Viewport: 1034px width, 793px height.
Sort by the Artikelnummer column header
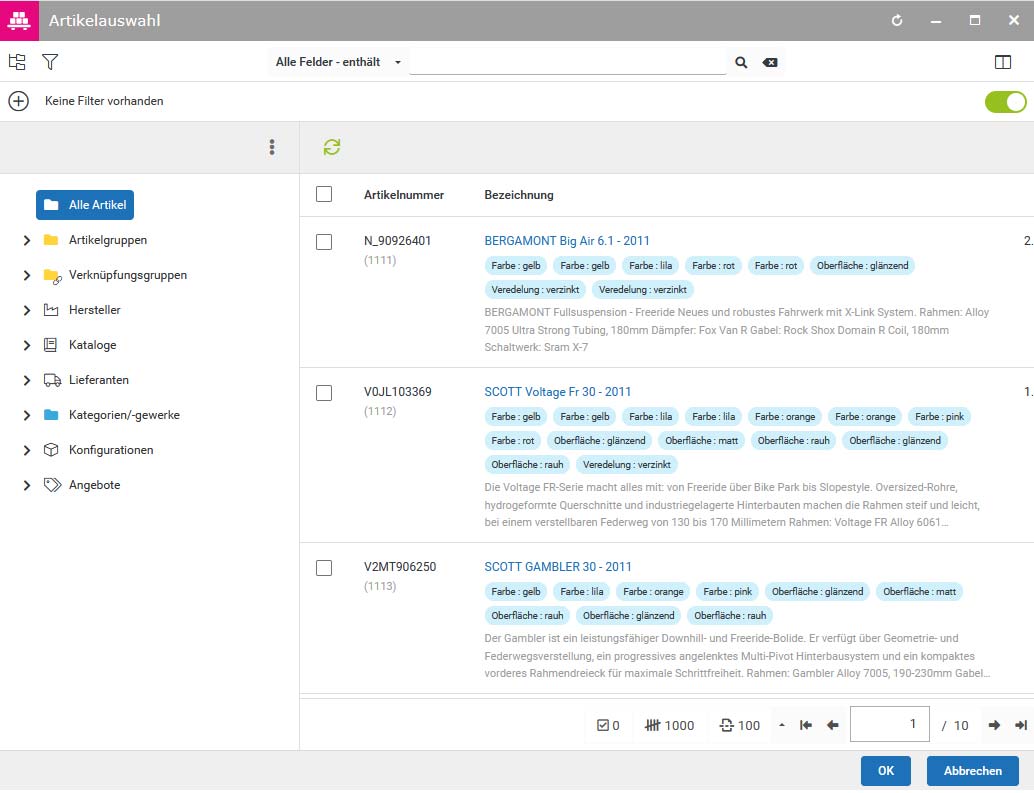point(404,194)
